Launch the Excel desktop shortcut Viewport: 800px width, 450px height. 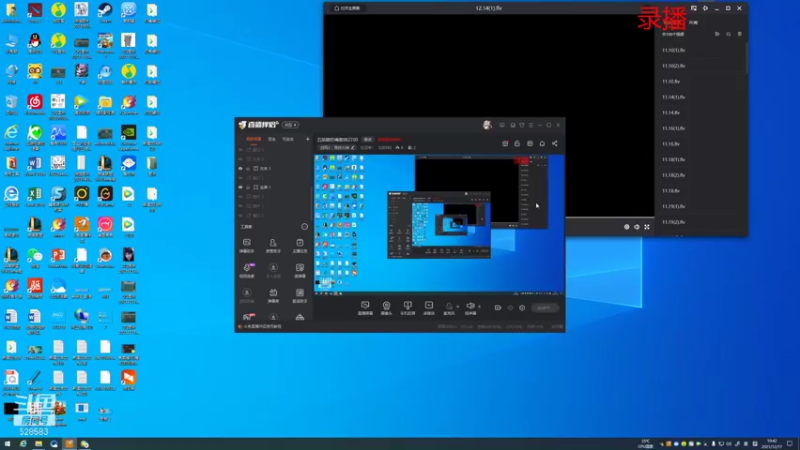[35, 194]
